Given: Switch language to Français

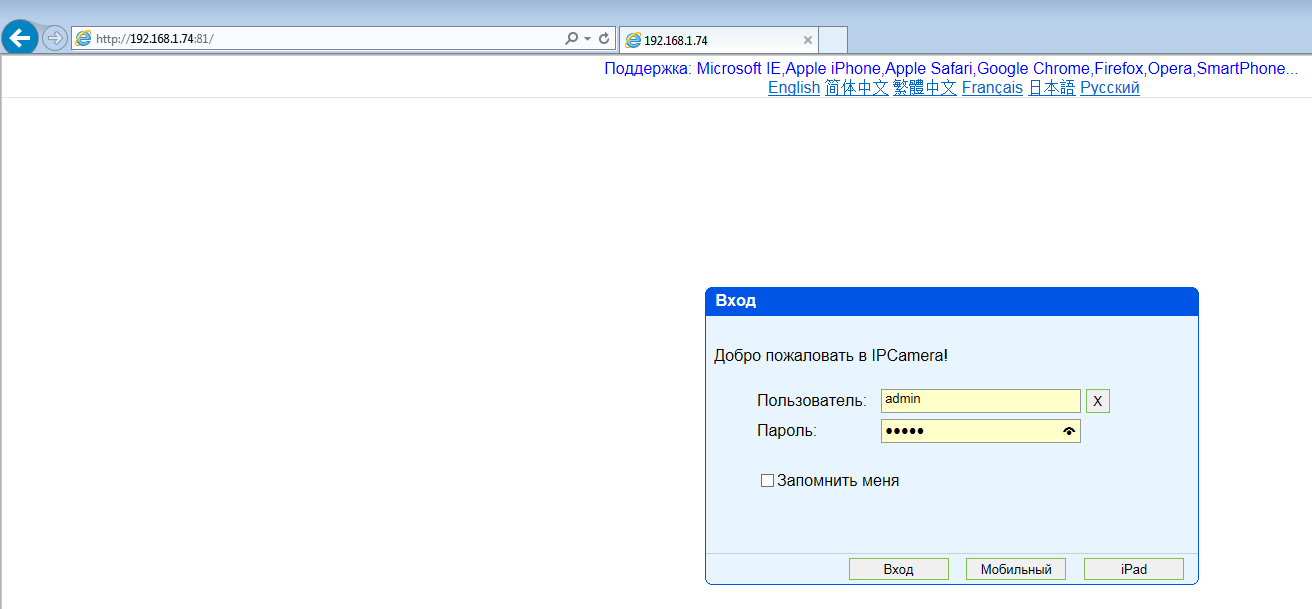Looking at the screenshot, I should [x=991, y=88].
